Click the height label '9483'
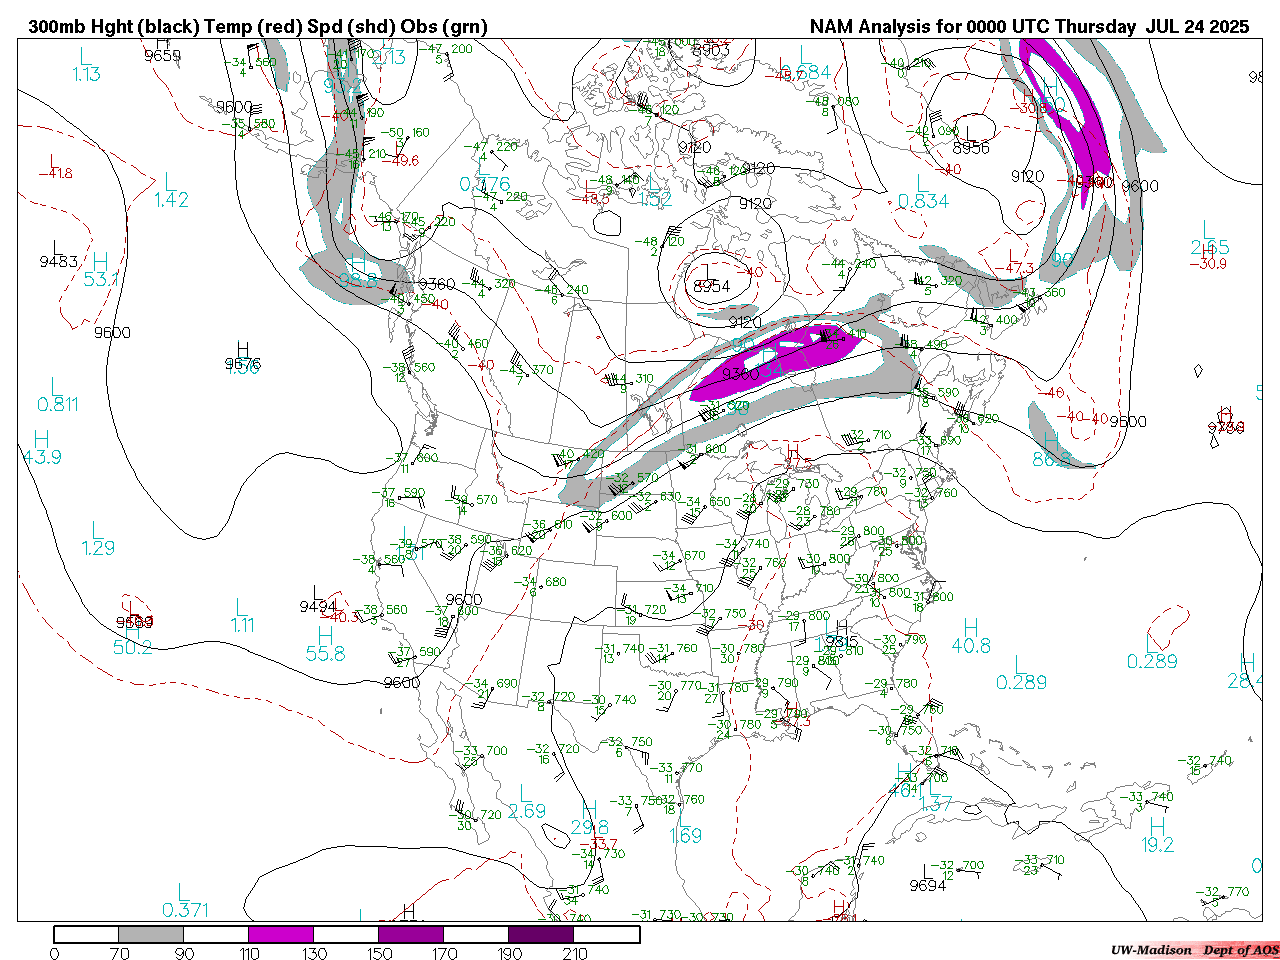The height and width of the screenshot is (960, 1280). (59, 262)
